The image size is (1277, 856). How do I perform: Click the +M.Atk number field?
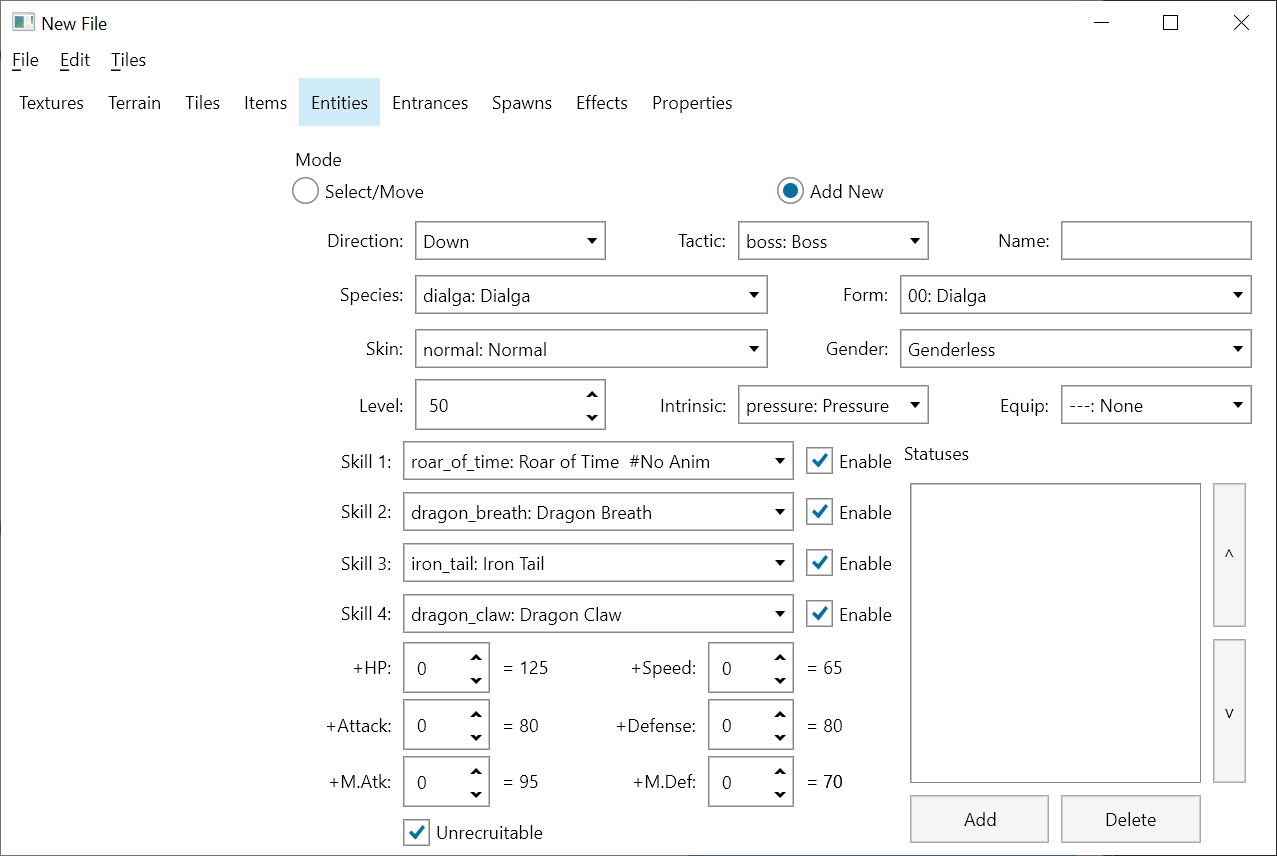pyautogui.click(x=434, y=782)
